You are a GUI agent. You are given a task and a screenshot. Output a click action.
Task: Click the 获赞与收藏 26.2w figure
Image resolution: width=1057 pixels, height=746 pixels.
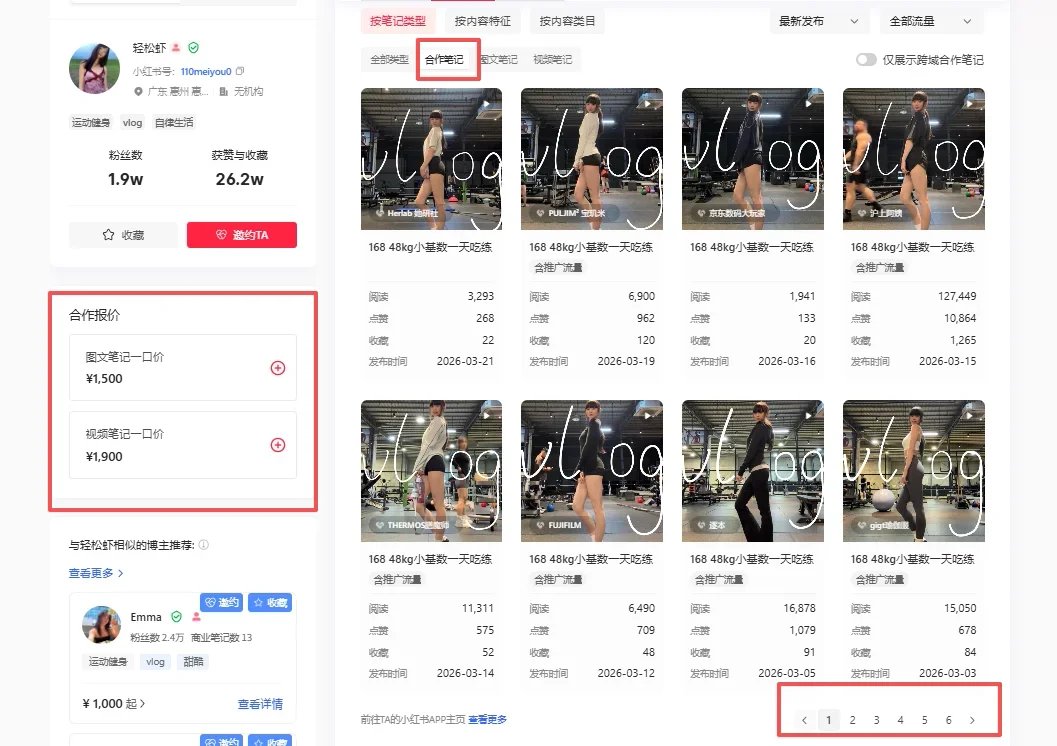pyautogui.click(x=239, y=179)
